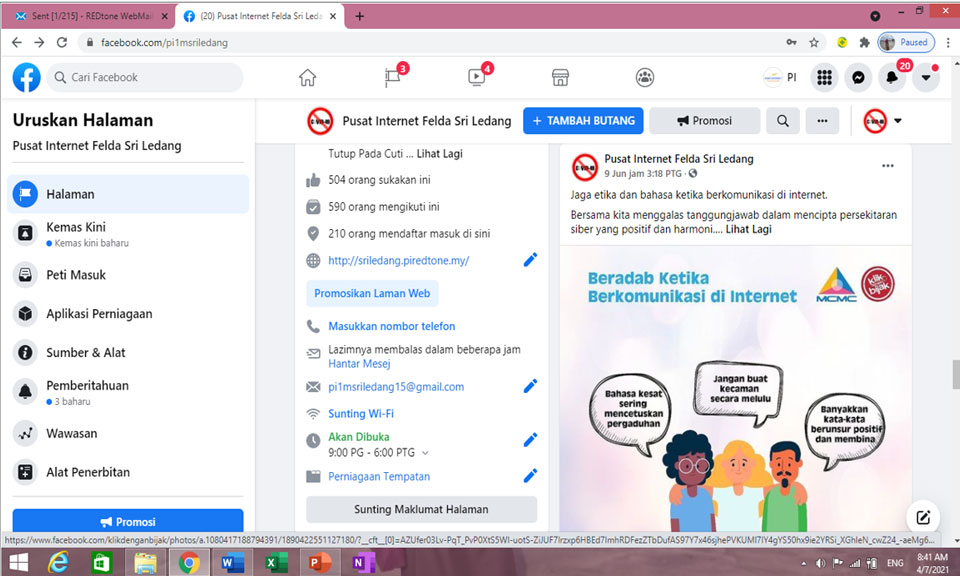Open Pages flag icon with 3 notifications

click(x=393, y=78)
